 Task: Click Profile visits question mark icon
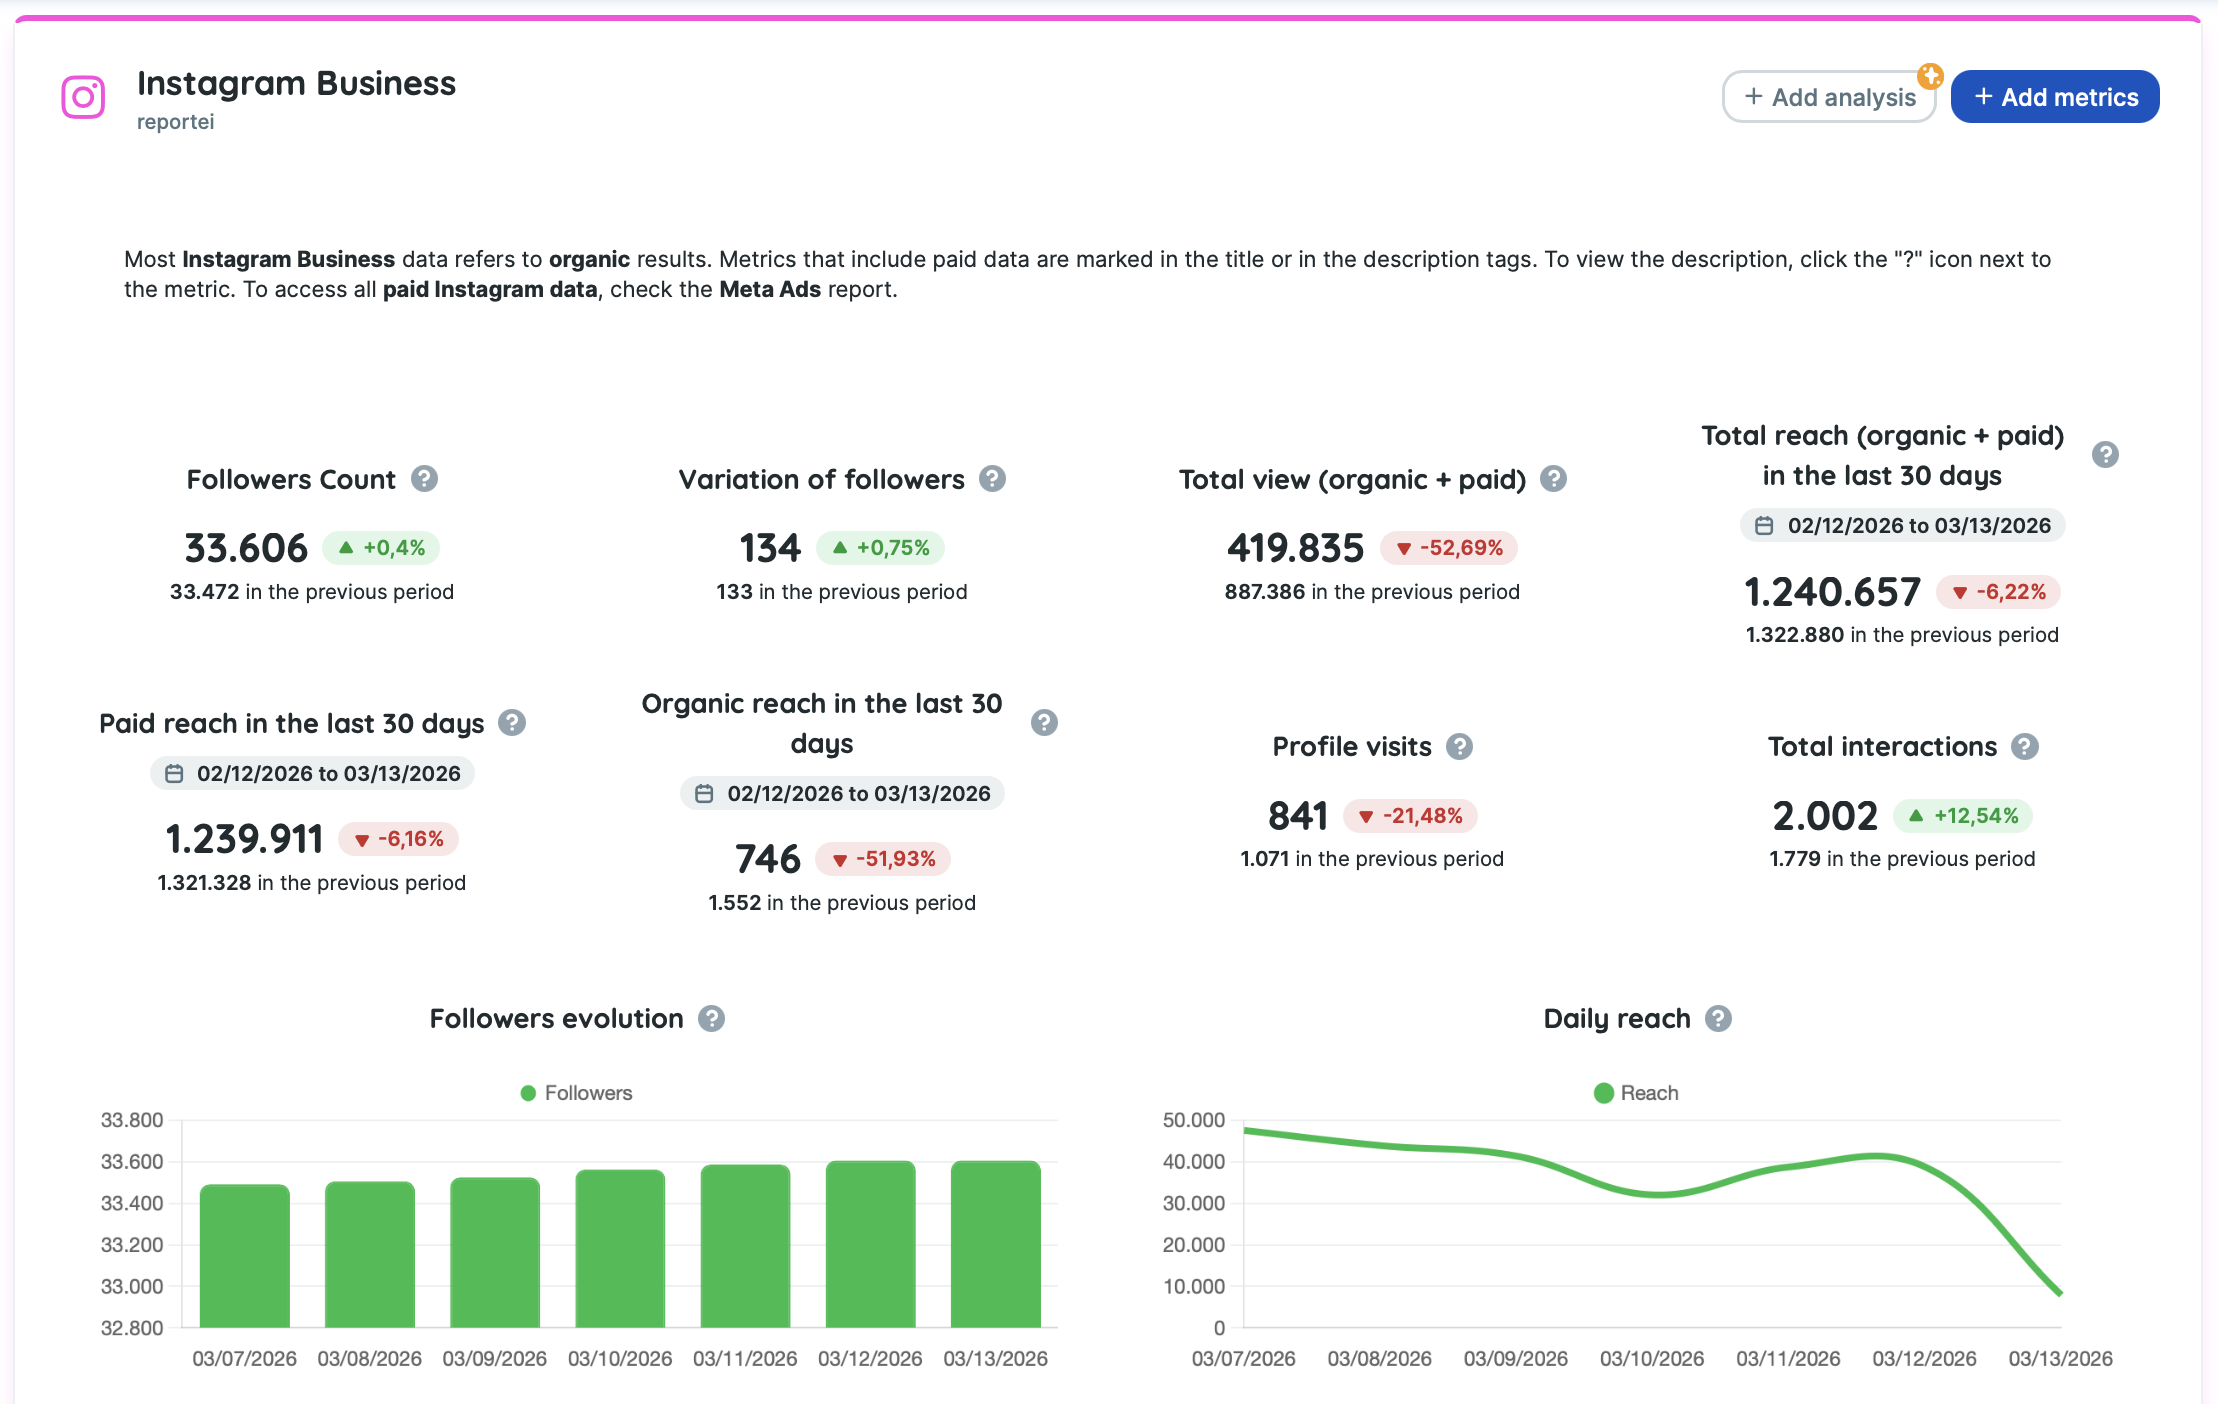pos(1460,747)
